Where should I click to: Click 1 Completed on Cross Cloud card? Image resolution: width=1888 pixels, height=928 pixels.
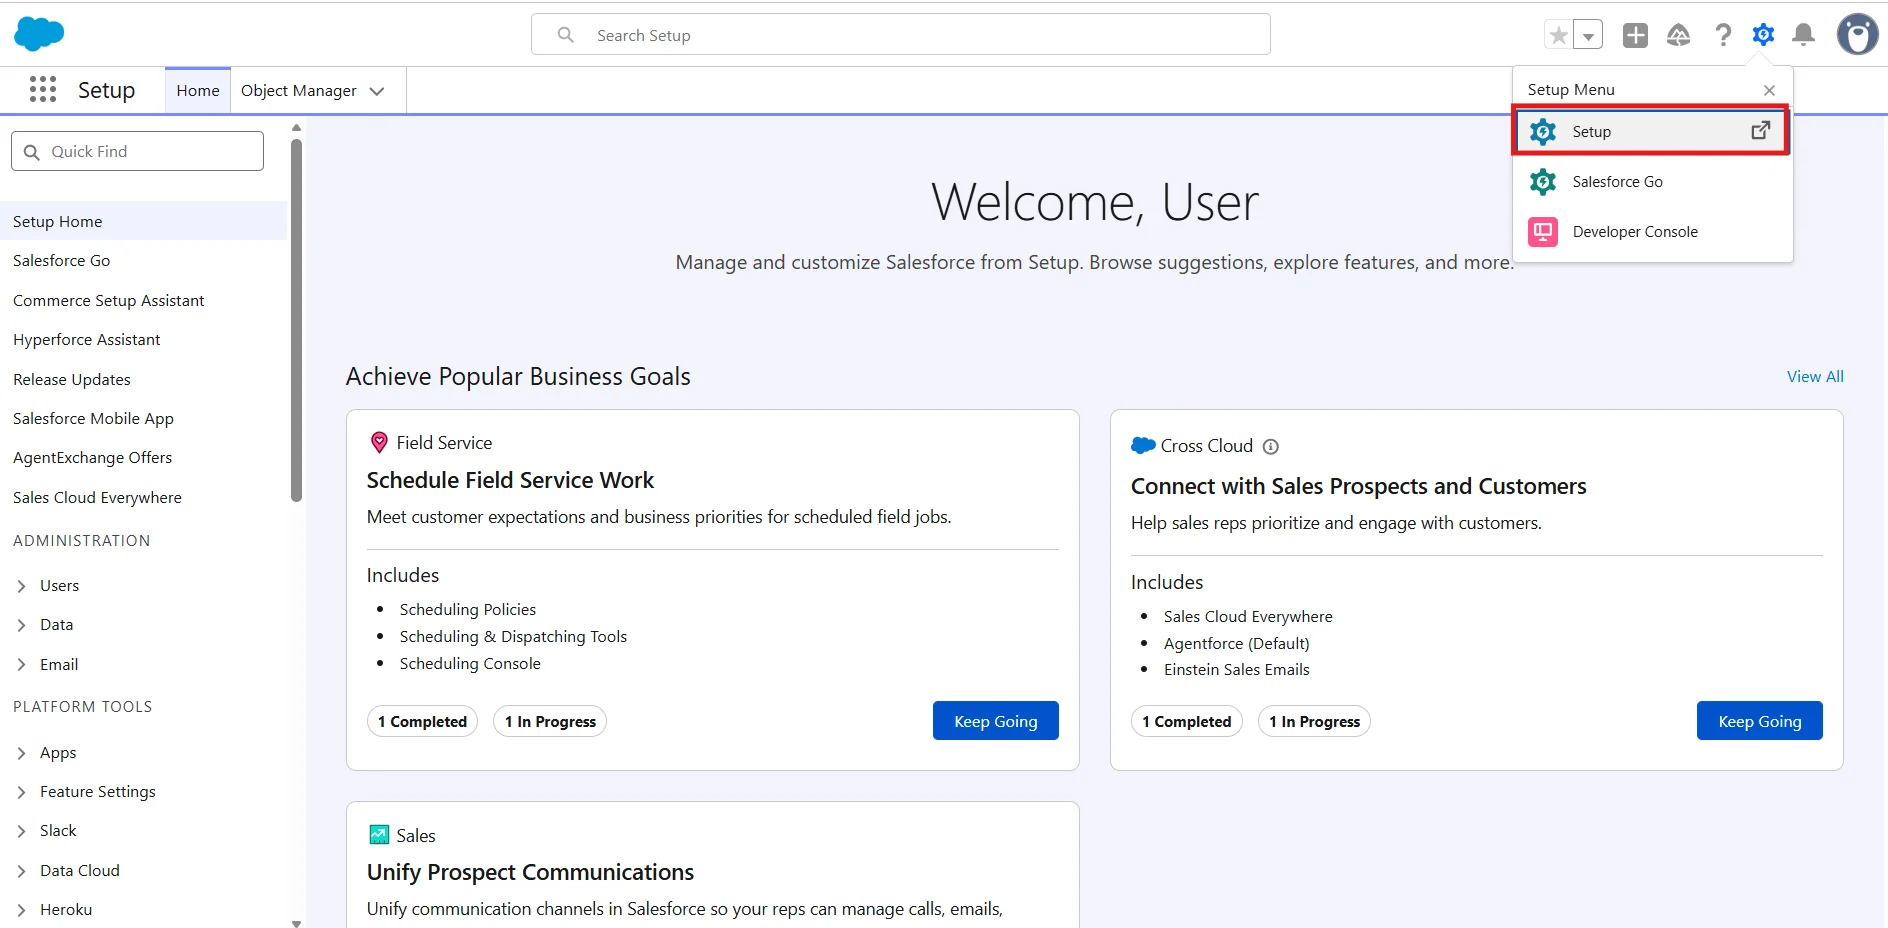(x=1187, y=721)
